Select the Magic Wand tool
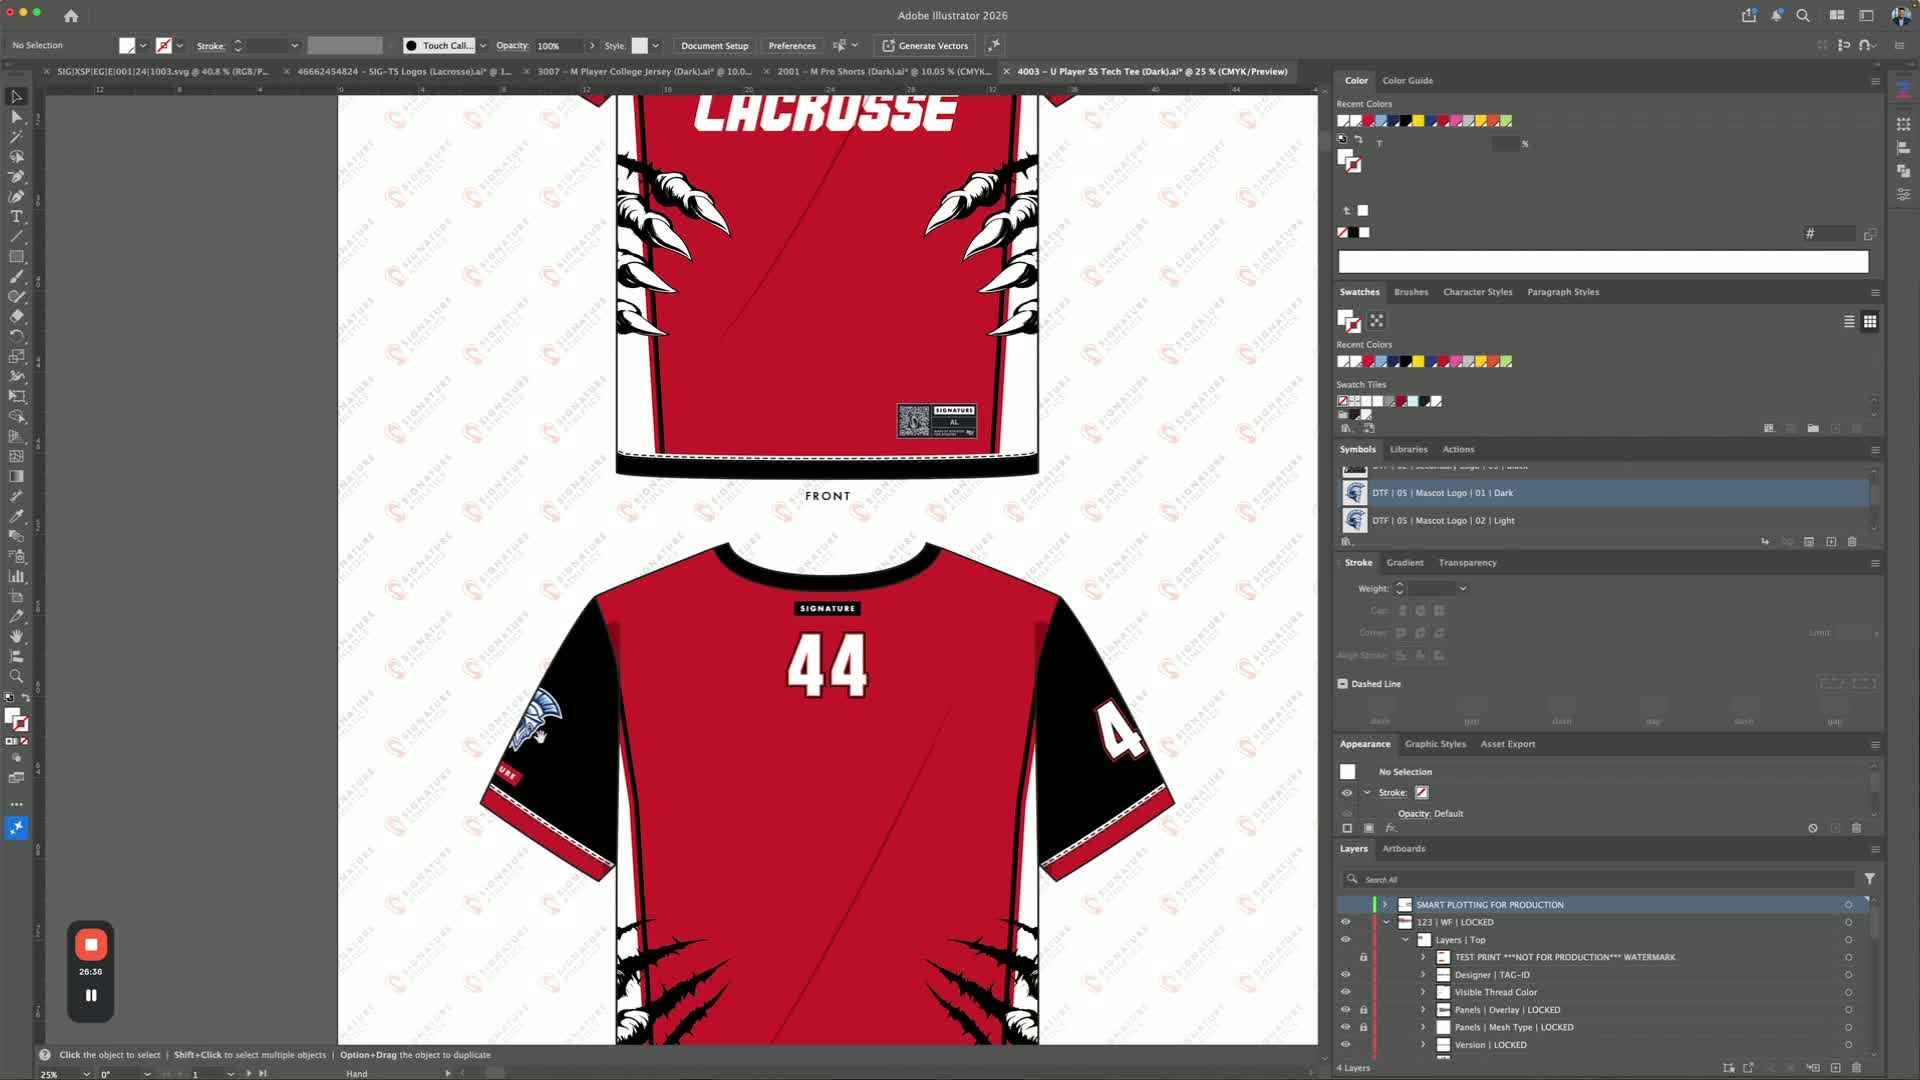1920x1080 pixels. click(16, 137)
